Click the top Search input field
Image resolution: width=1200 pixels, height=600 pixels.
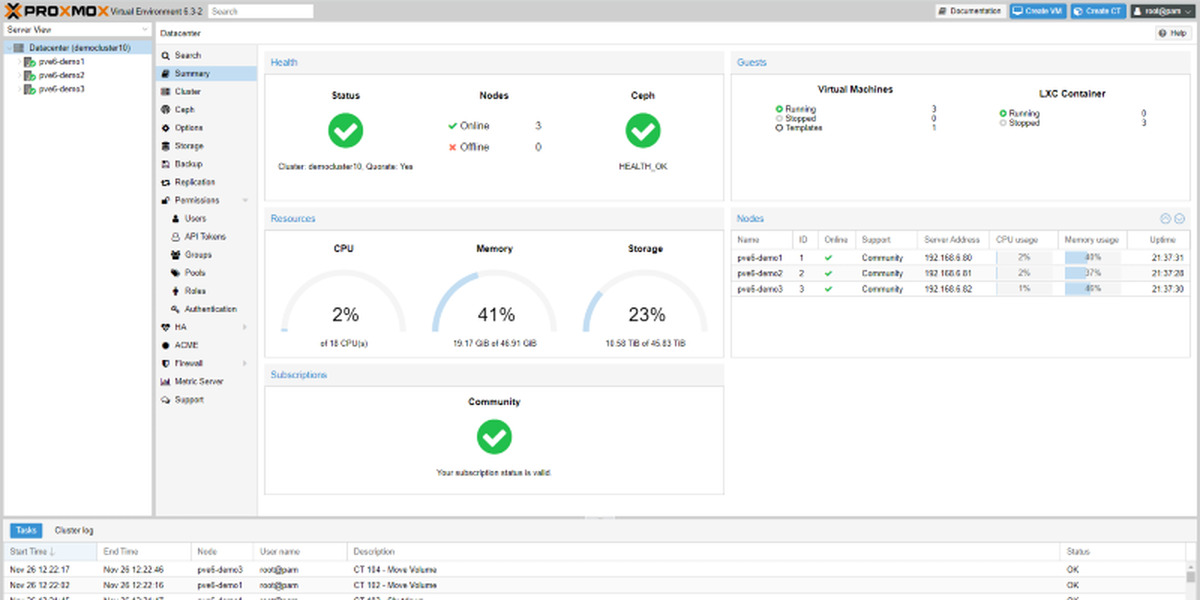coord(261,11)
